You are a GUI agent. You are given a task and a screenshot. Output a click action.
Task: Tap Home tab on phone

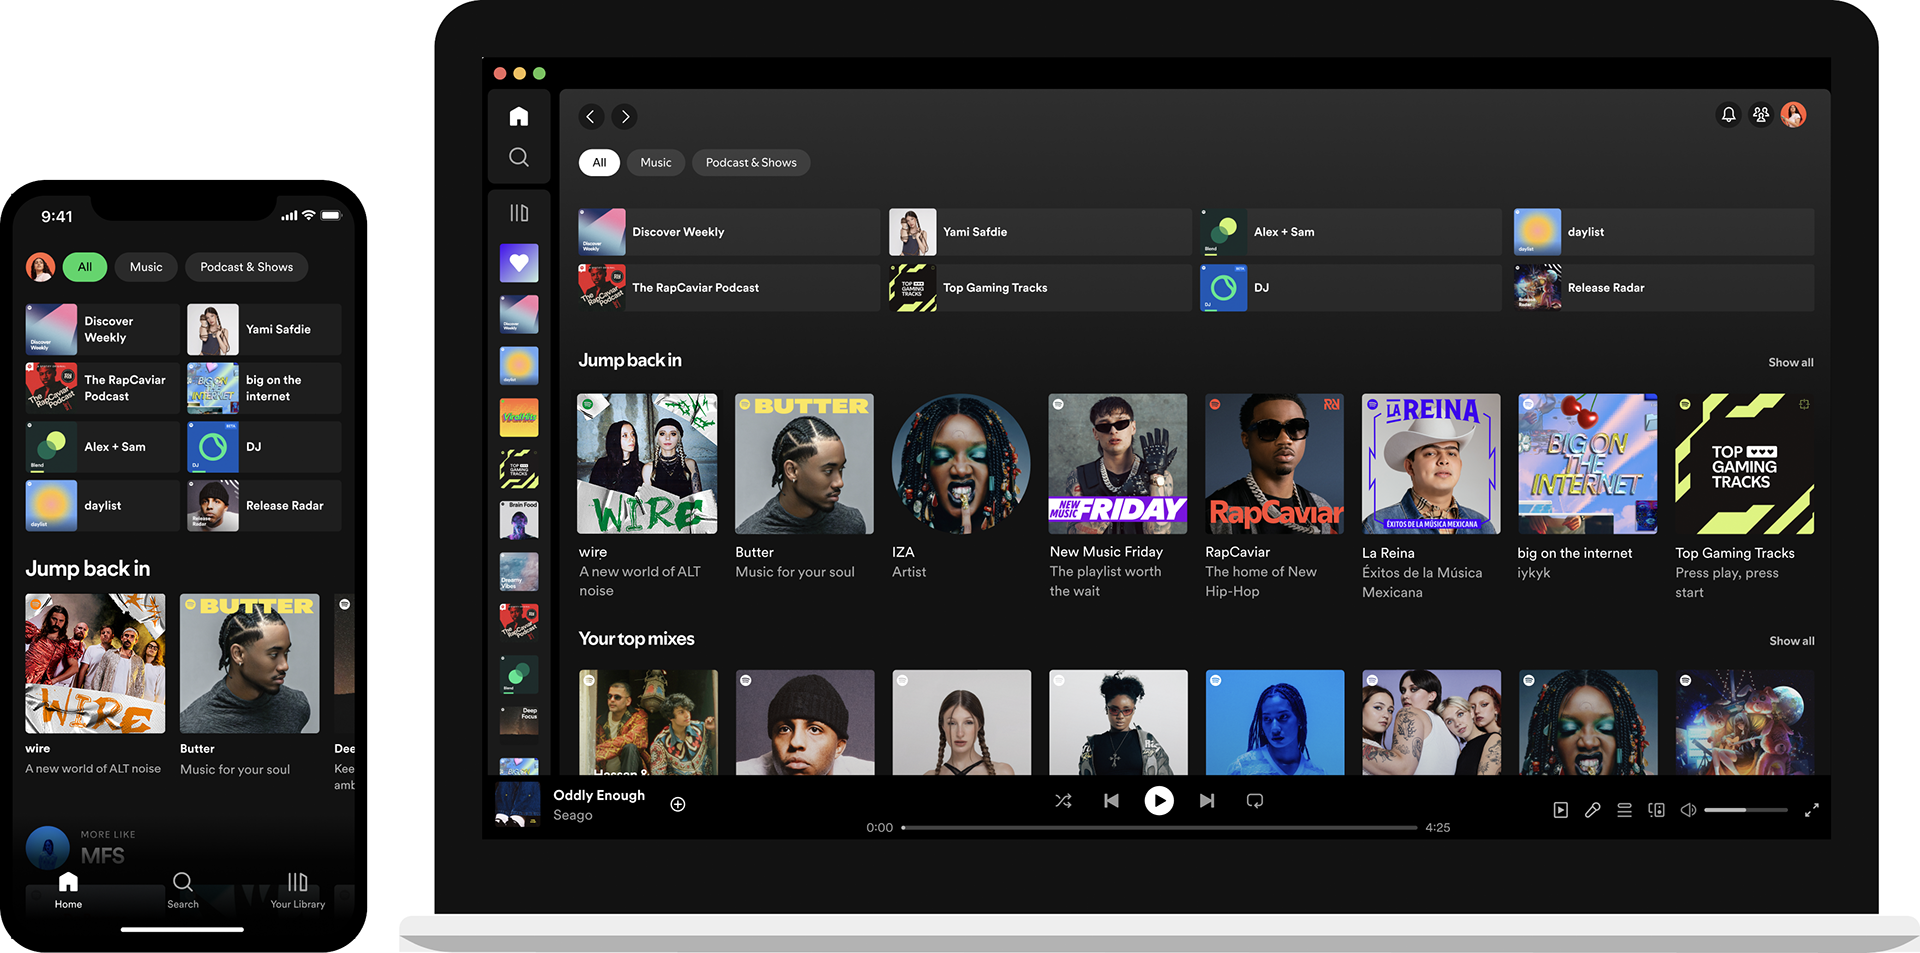point(68,890)
